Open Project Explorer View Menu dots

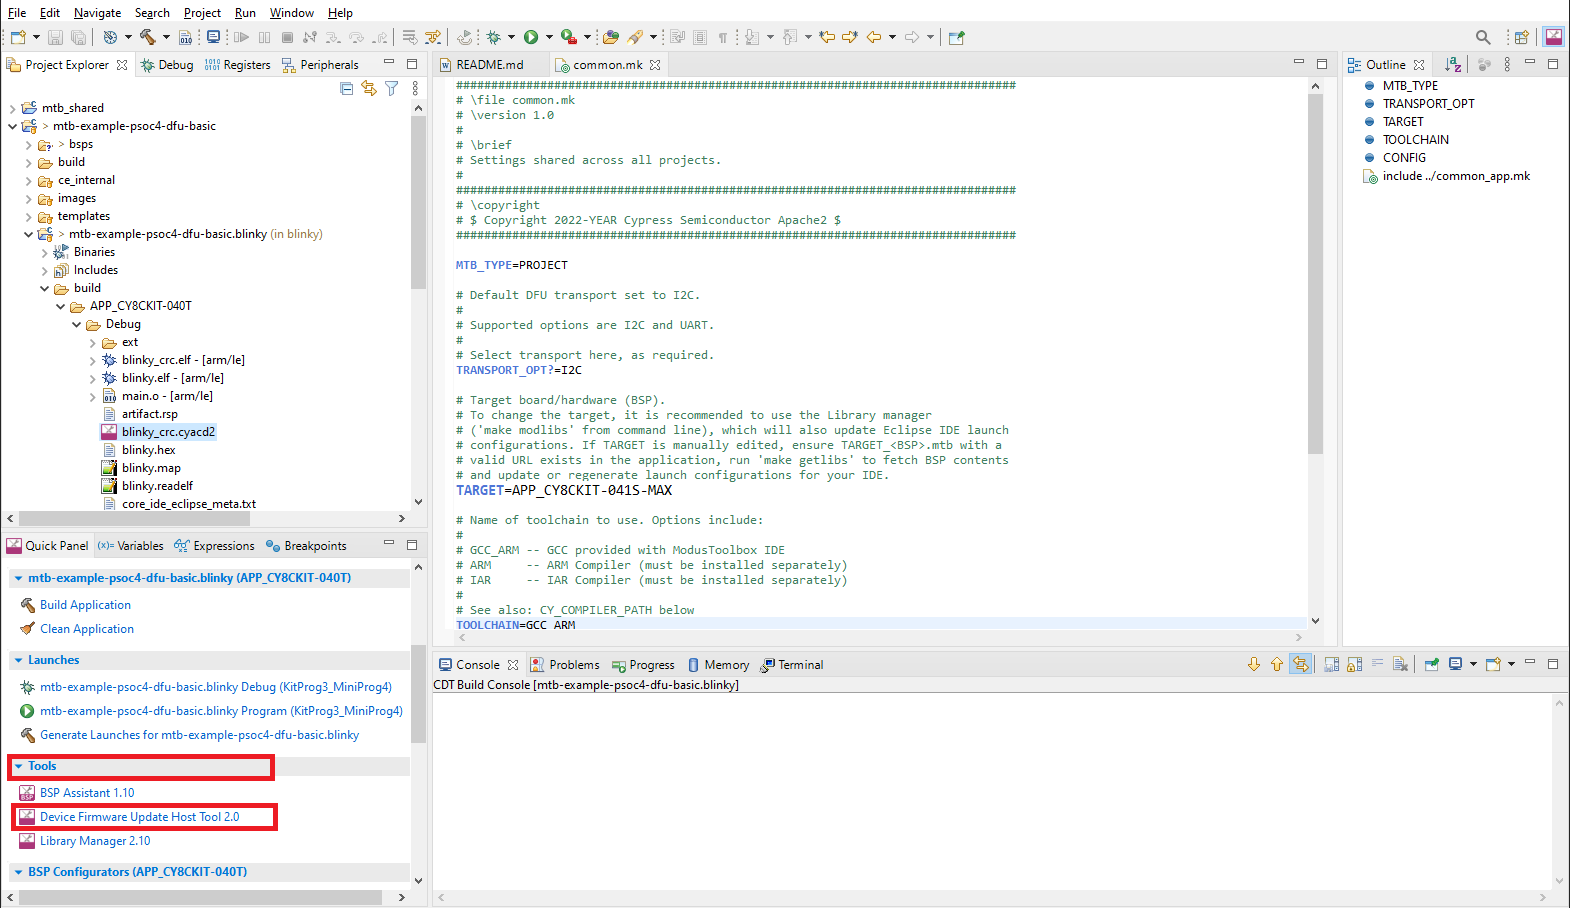coord(415,88)
